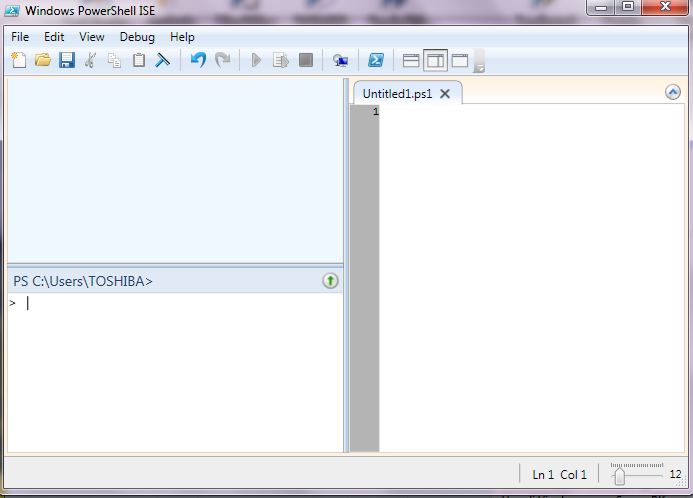
Task: Open the Debug menu
Action: pos(137,37)
